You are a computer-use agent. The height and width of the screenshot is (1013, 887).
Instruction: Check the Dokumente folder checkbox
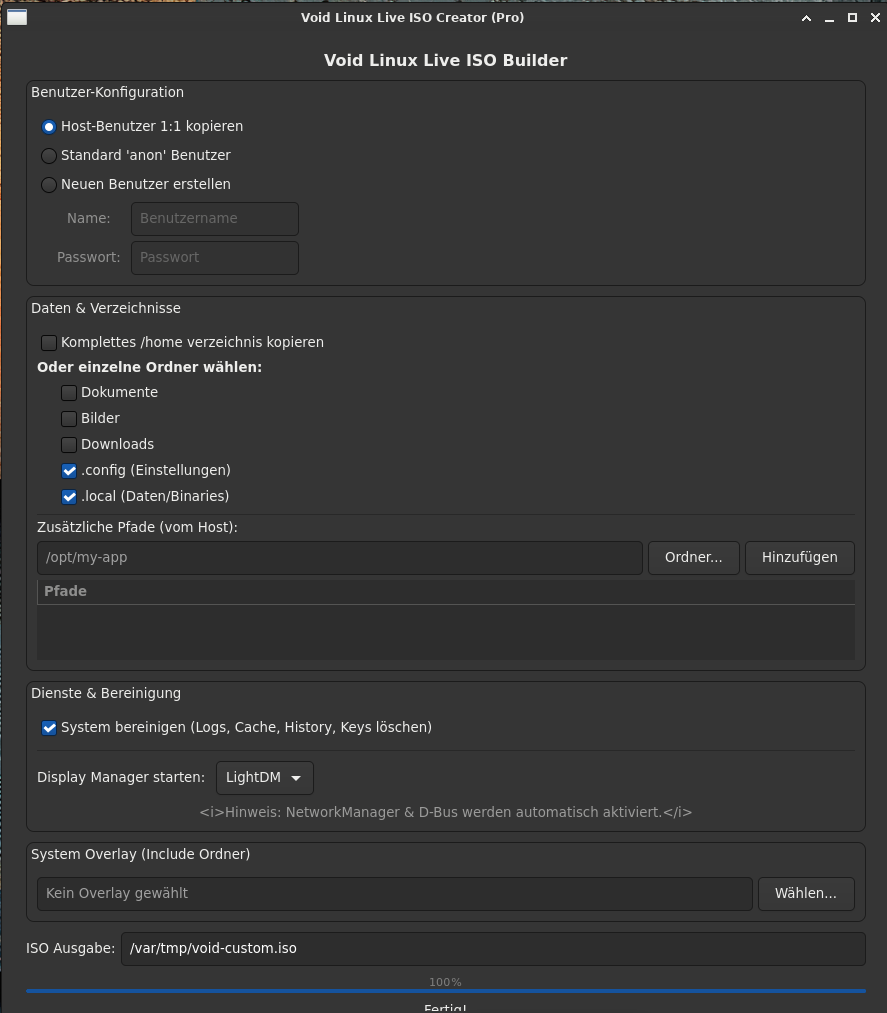click(69, 393)
